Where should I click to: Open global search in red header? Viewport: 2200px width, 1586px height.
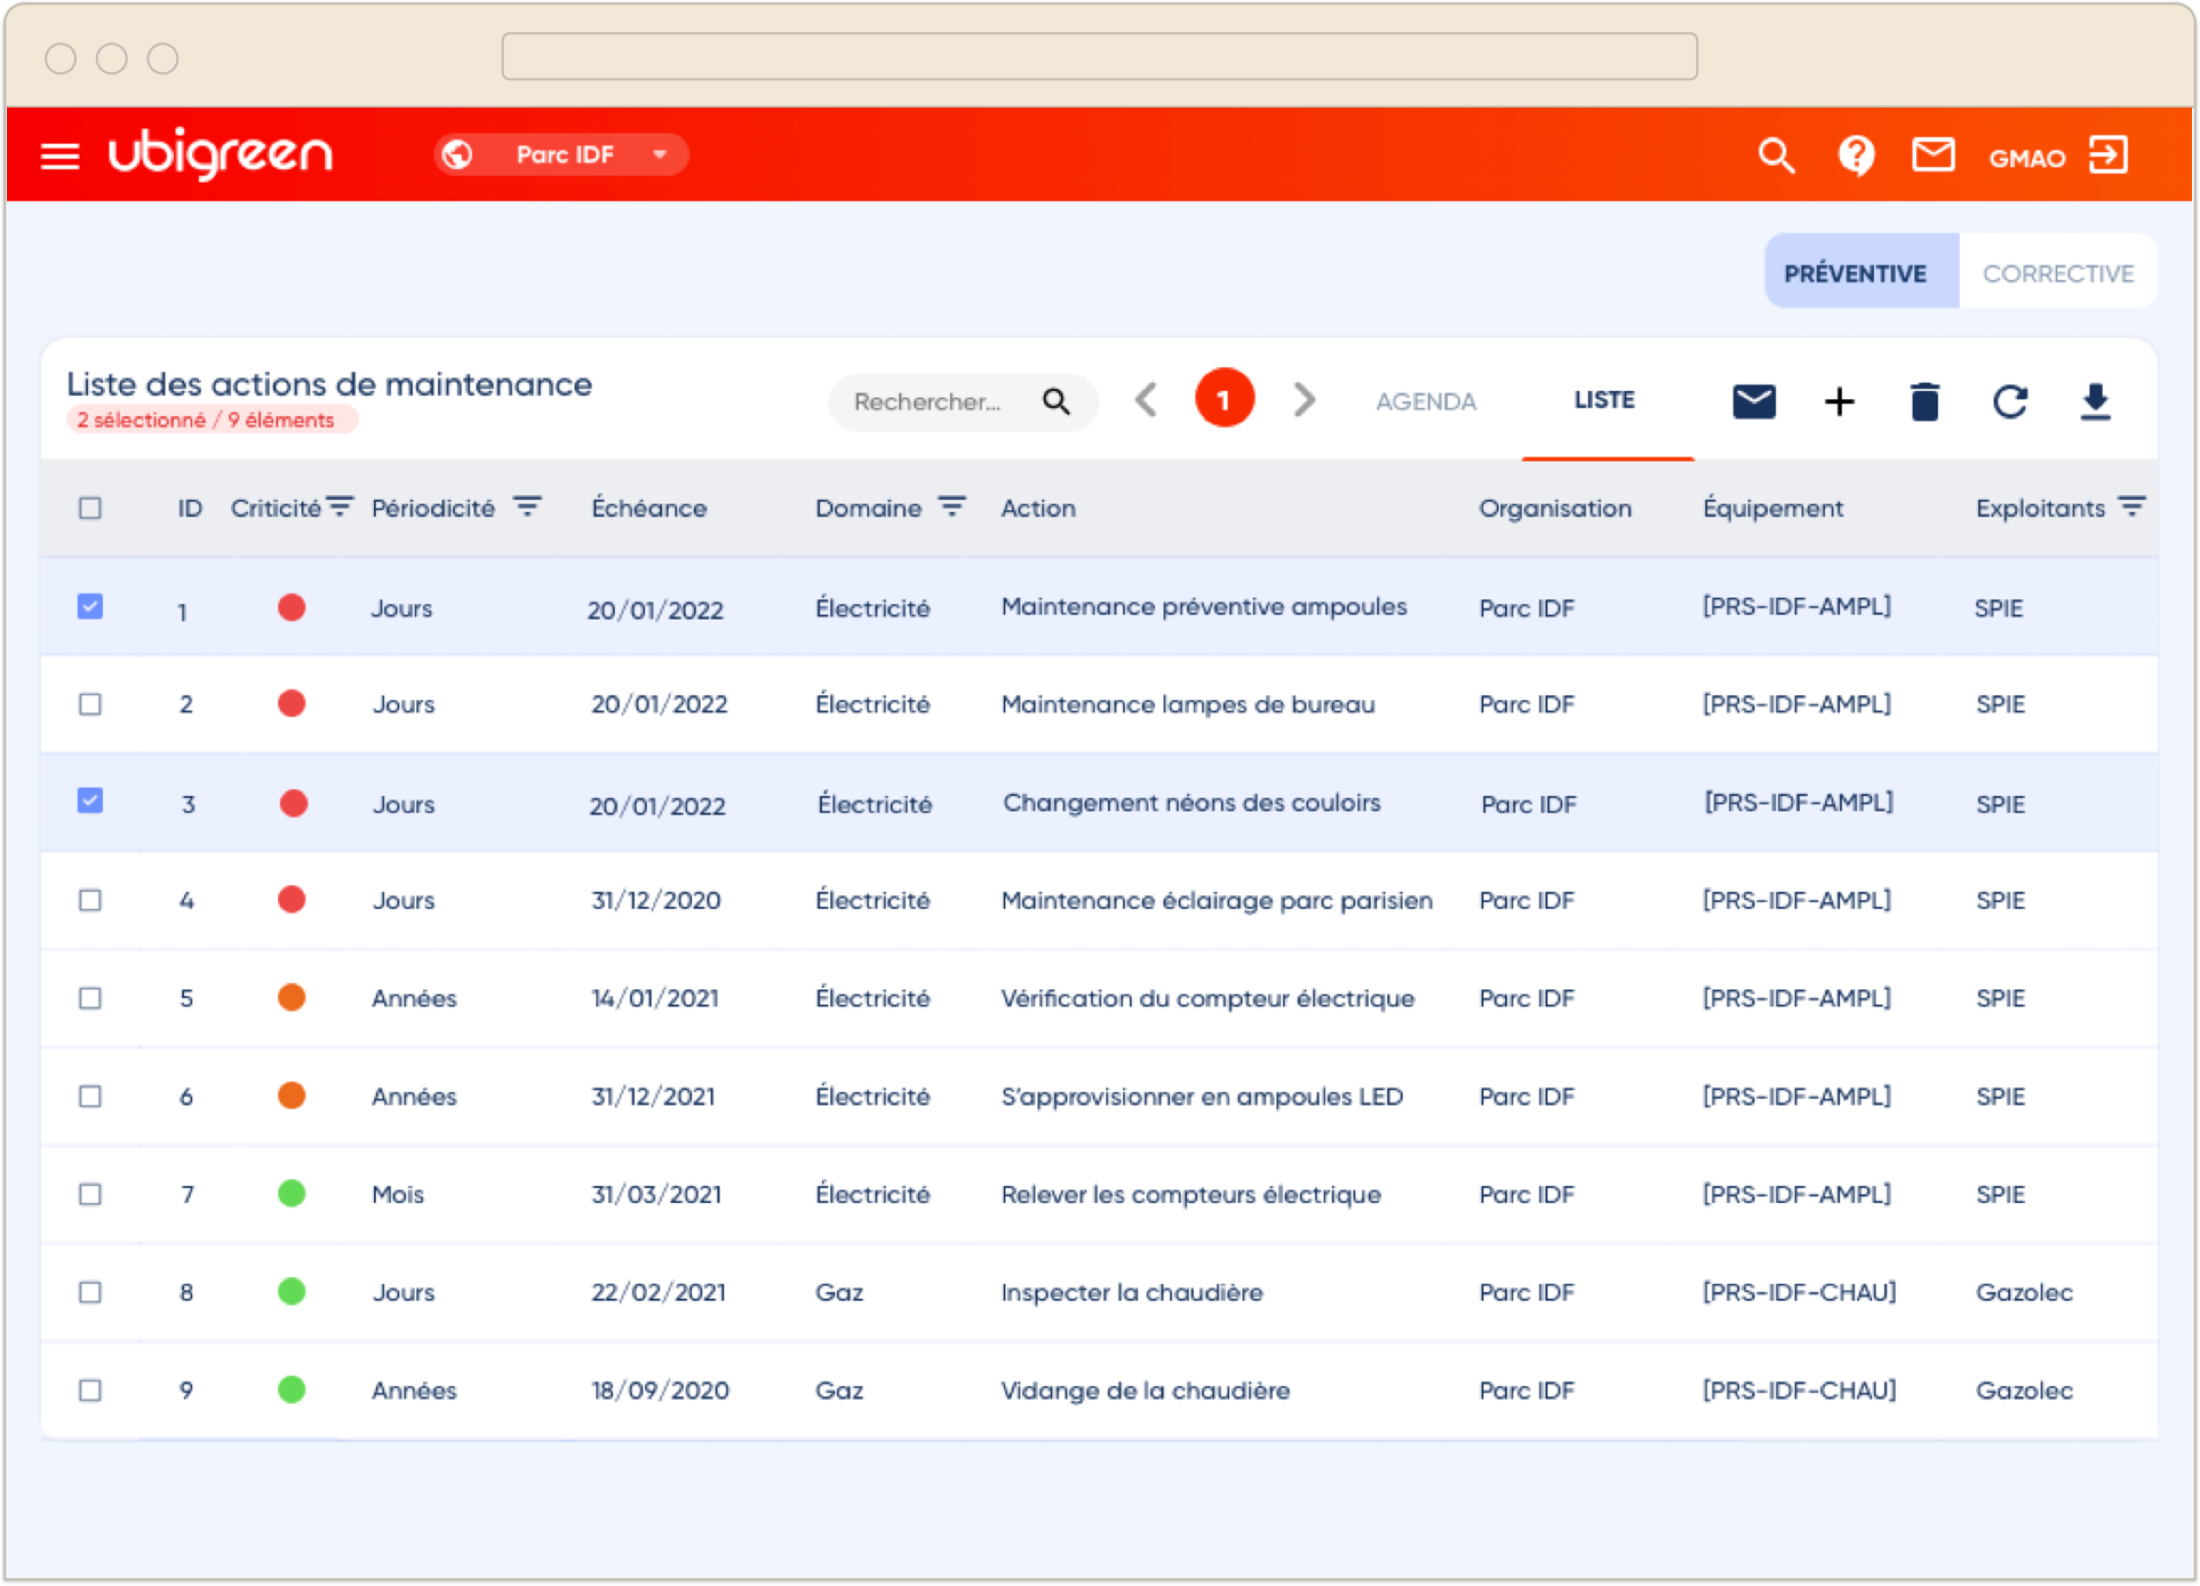point(1776,156)
